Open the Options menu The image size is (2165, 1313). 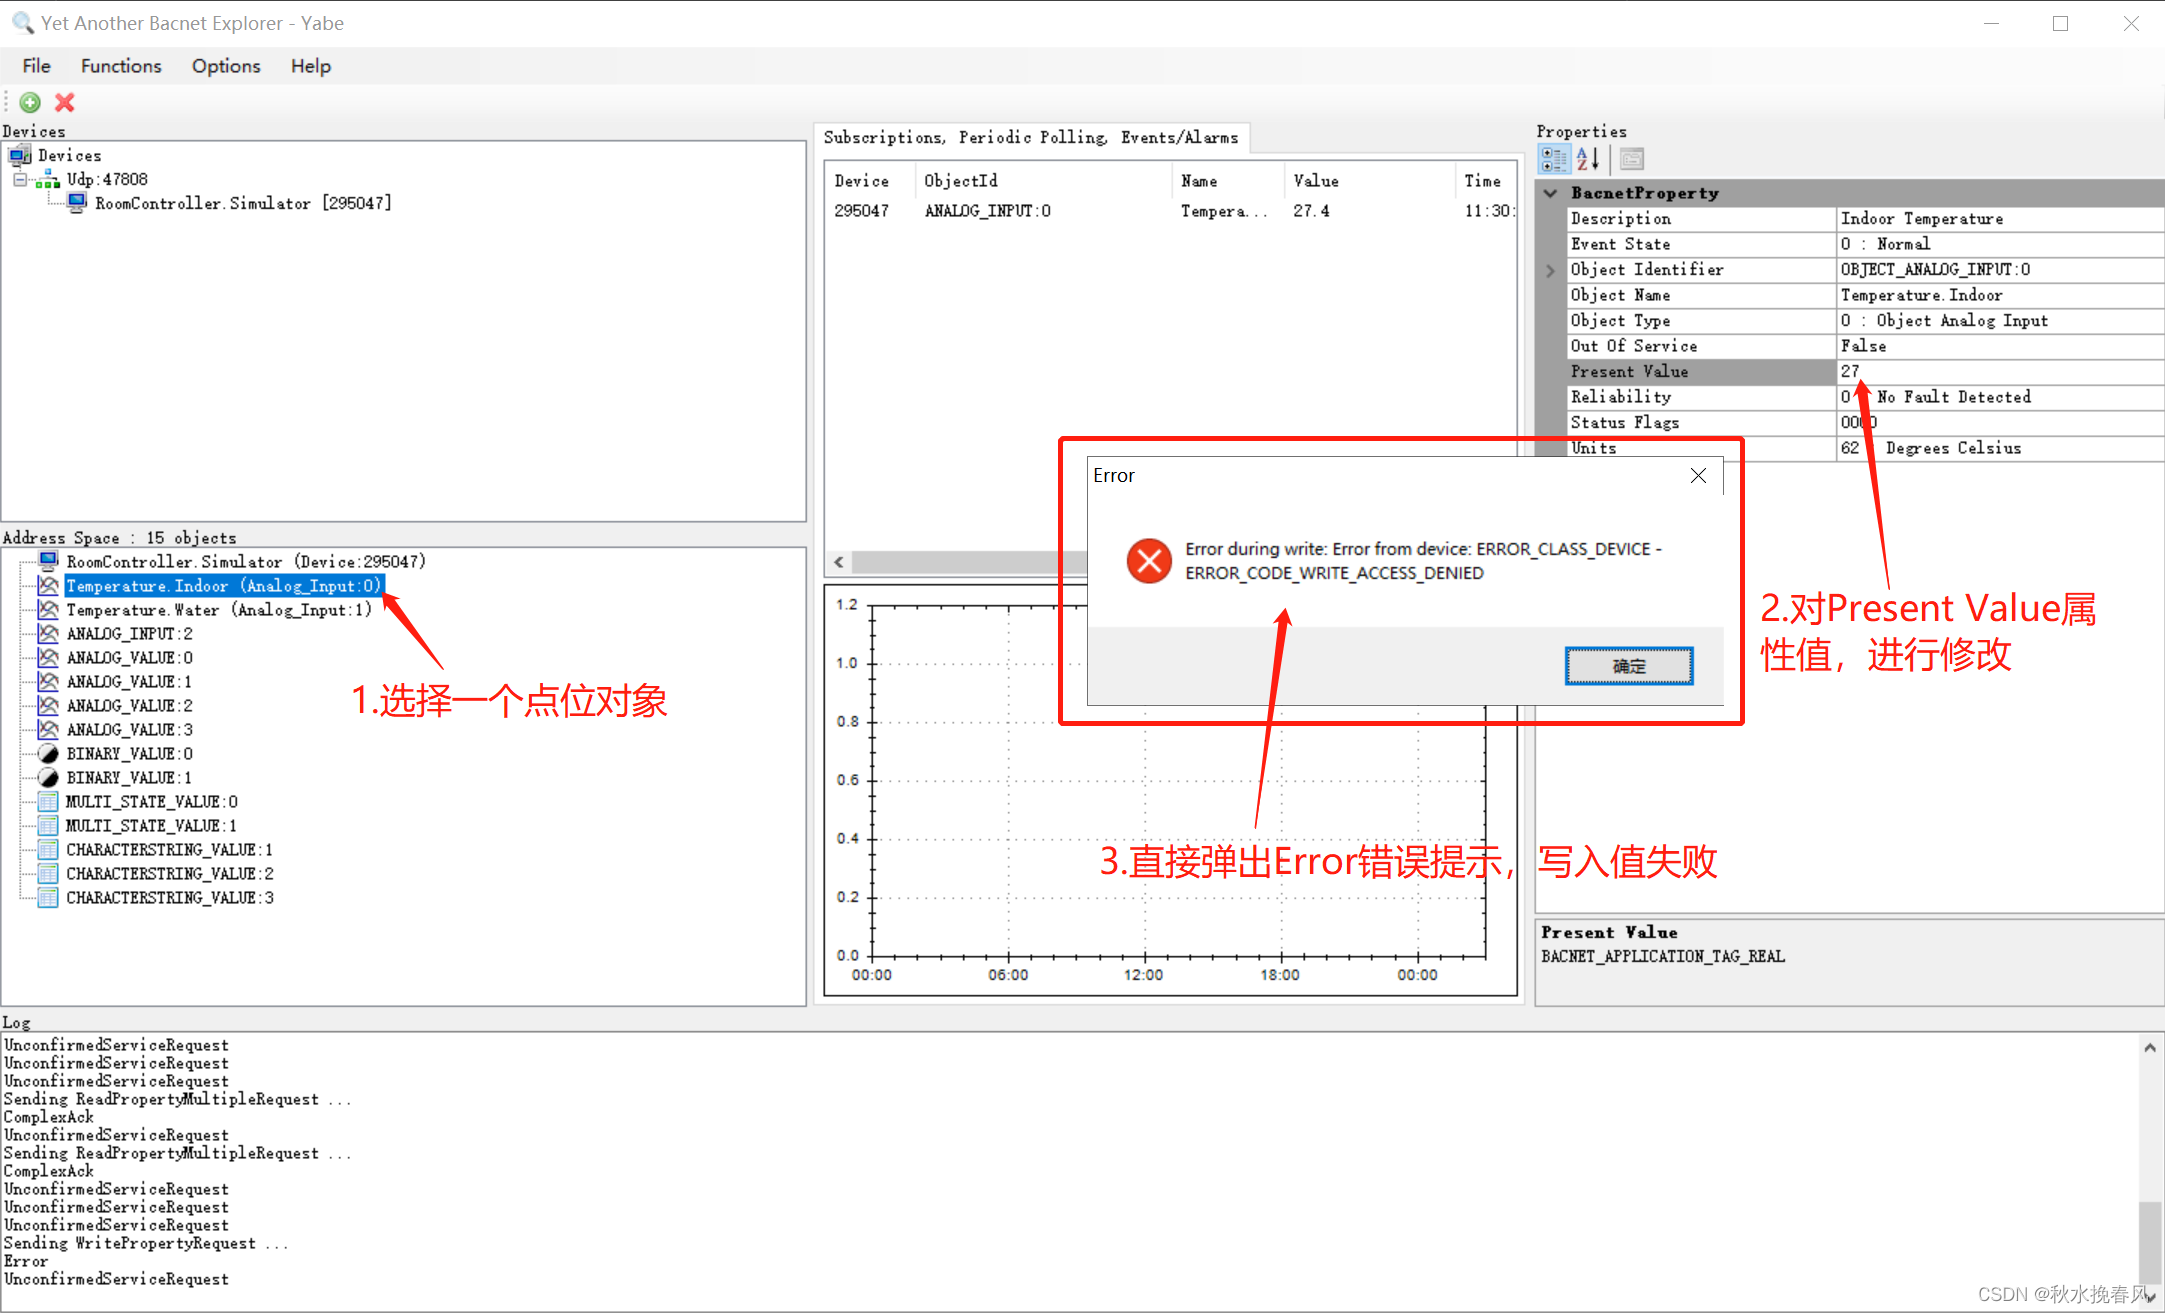coord(225,66)
